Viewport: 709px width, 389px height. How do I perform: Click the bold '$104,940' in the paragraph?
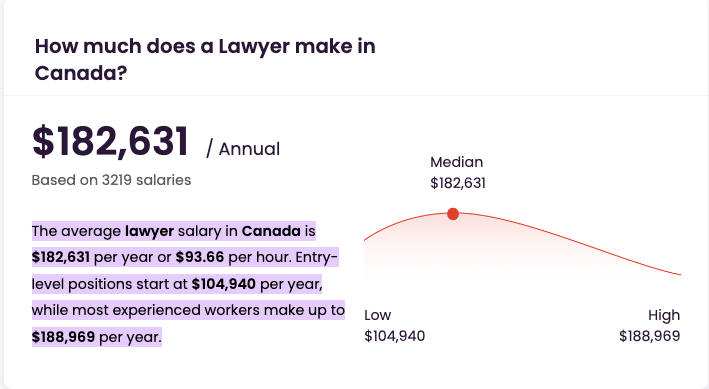click(x=223, y=284)
